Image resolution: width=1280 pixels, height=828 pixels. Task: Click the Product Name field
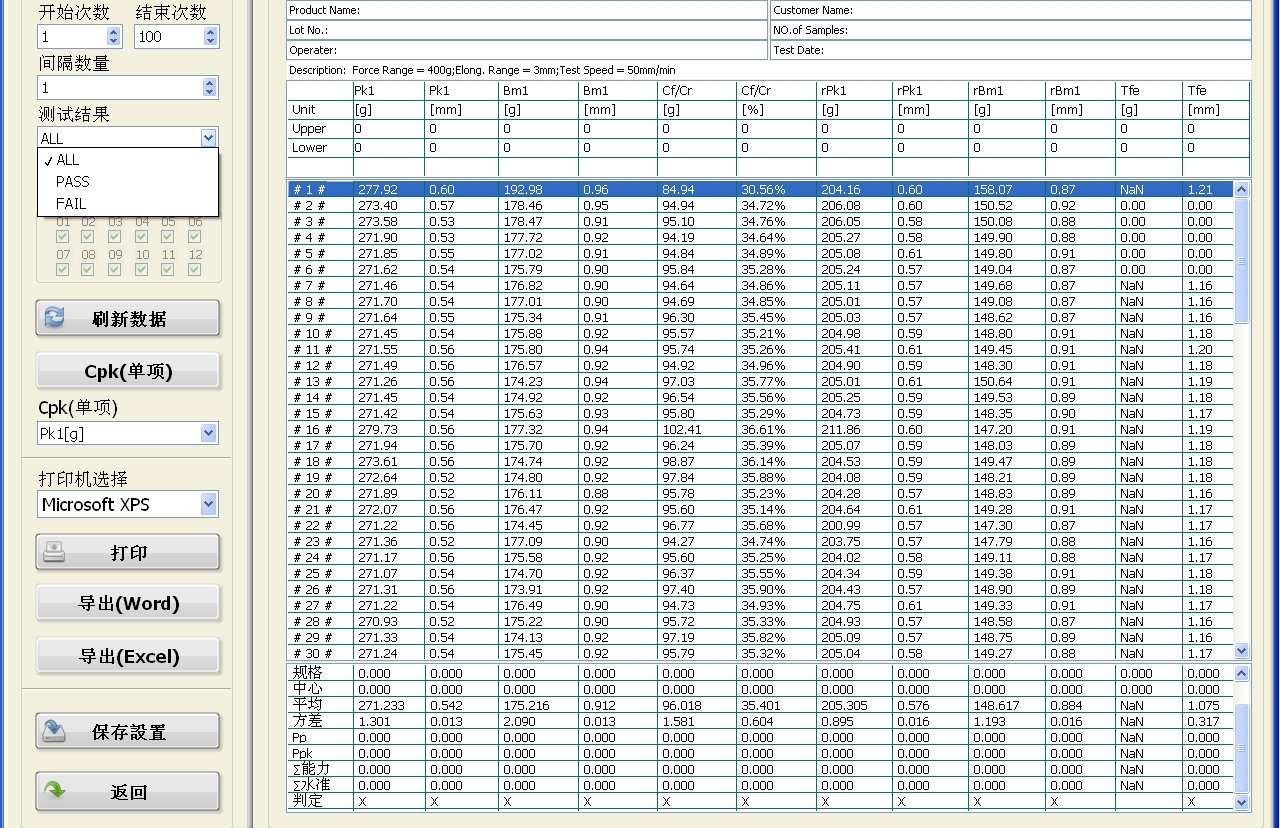coord(527,10)
